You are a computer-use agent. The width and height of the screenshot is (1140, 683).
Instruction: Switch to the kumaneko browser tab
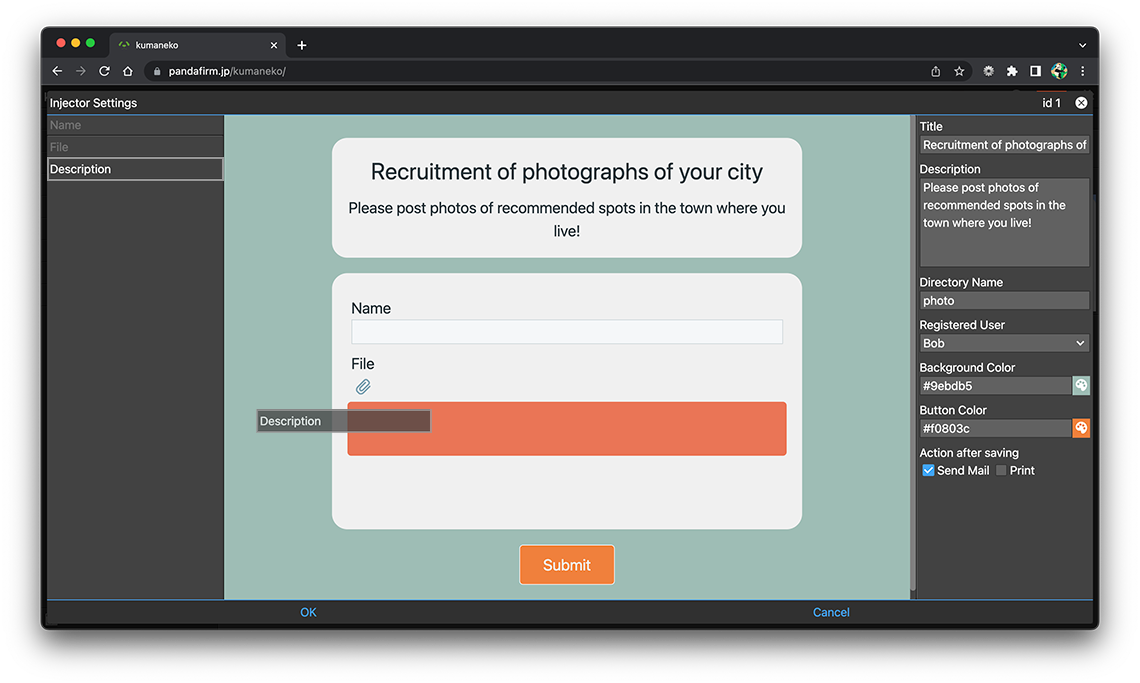[x=190, y=45]
